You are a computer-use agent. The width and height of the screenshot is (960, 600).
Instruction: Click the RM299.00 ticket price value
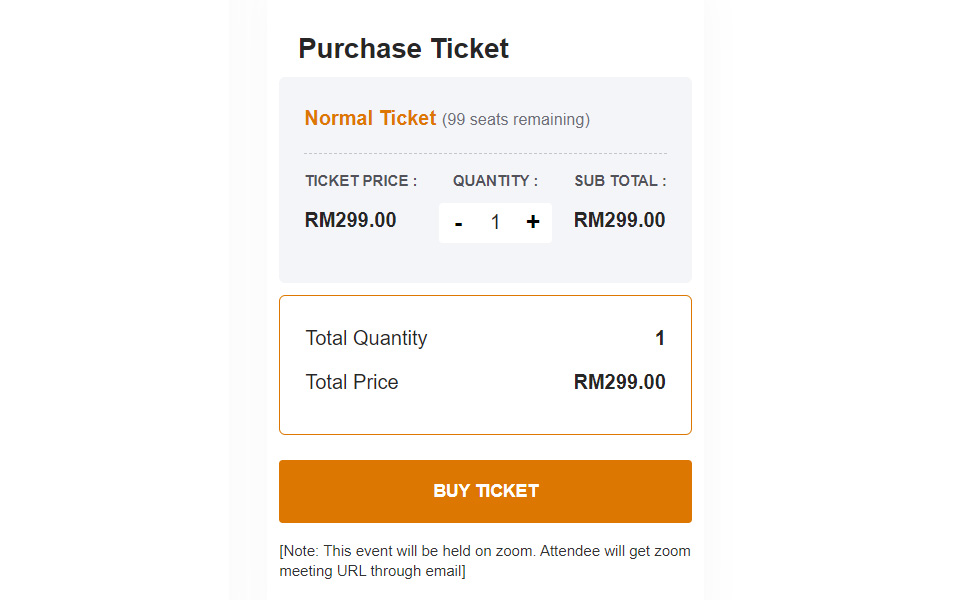(350, 220)
